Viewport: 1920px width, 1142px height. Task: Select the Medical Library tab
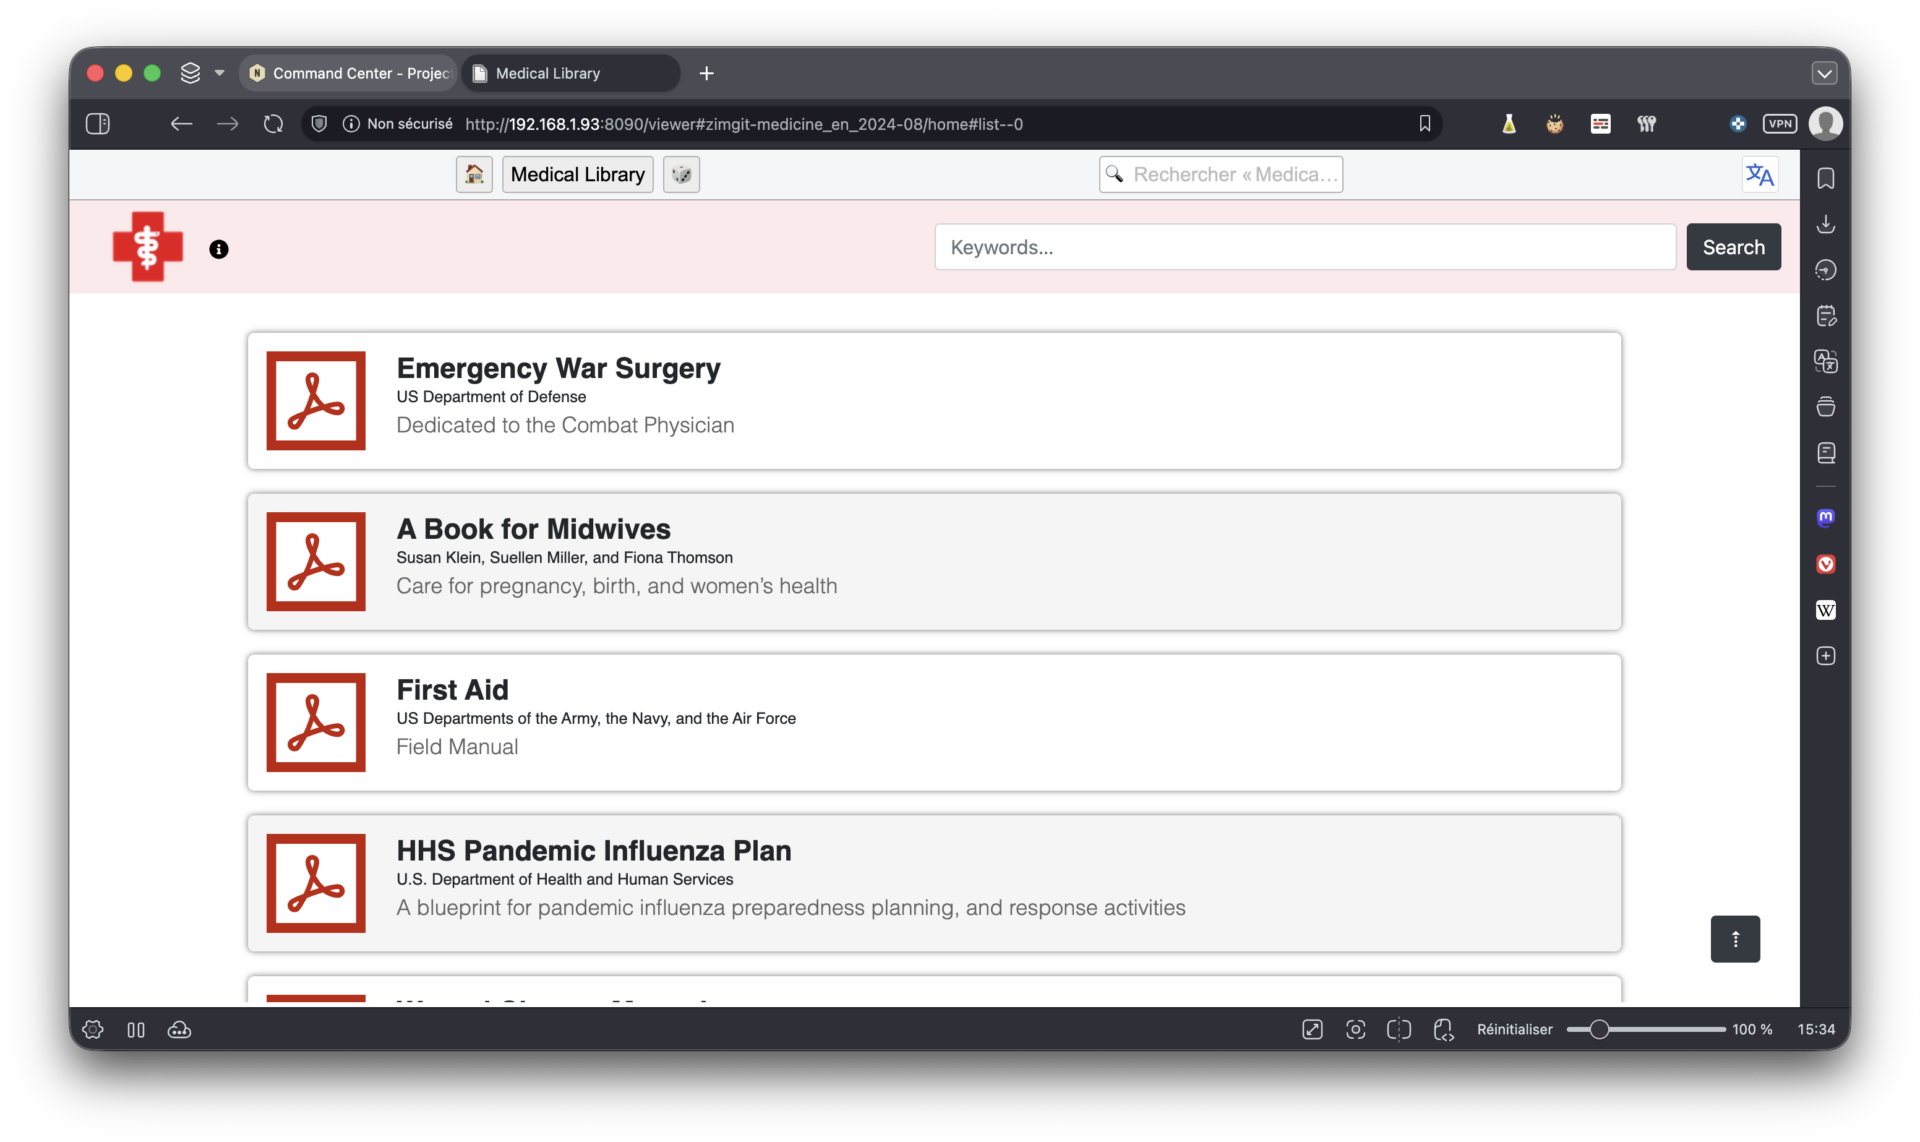point(570,73)
